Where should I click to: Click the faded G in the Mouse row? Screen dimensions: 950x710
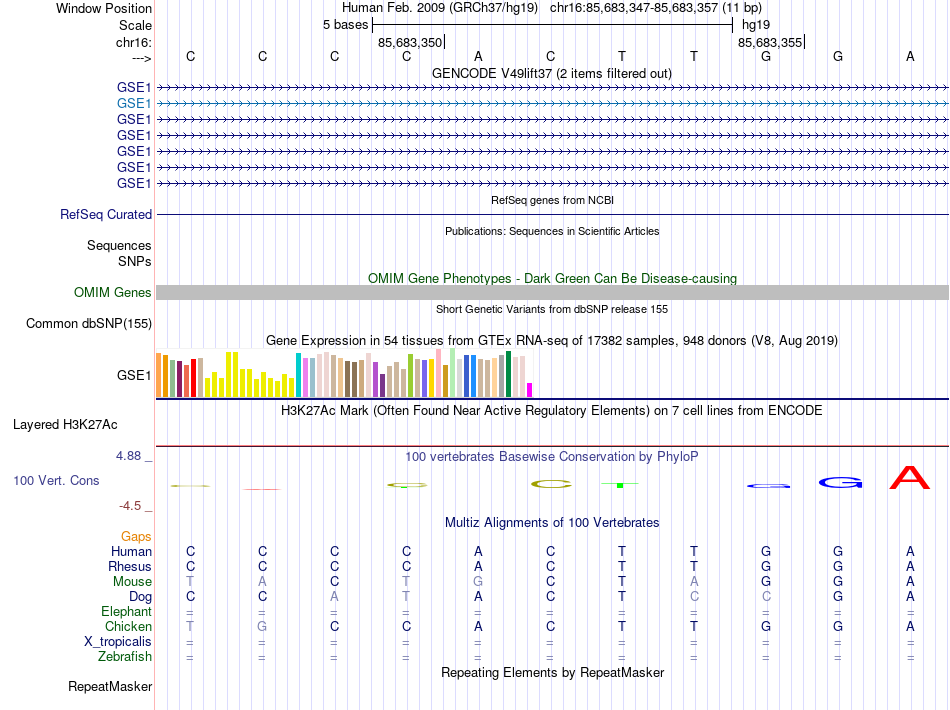(x=478, y=582)
